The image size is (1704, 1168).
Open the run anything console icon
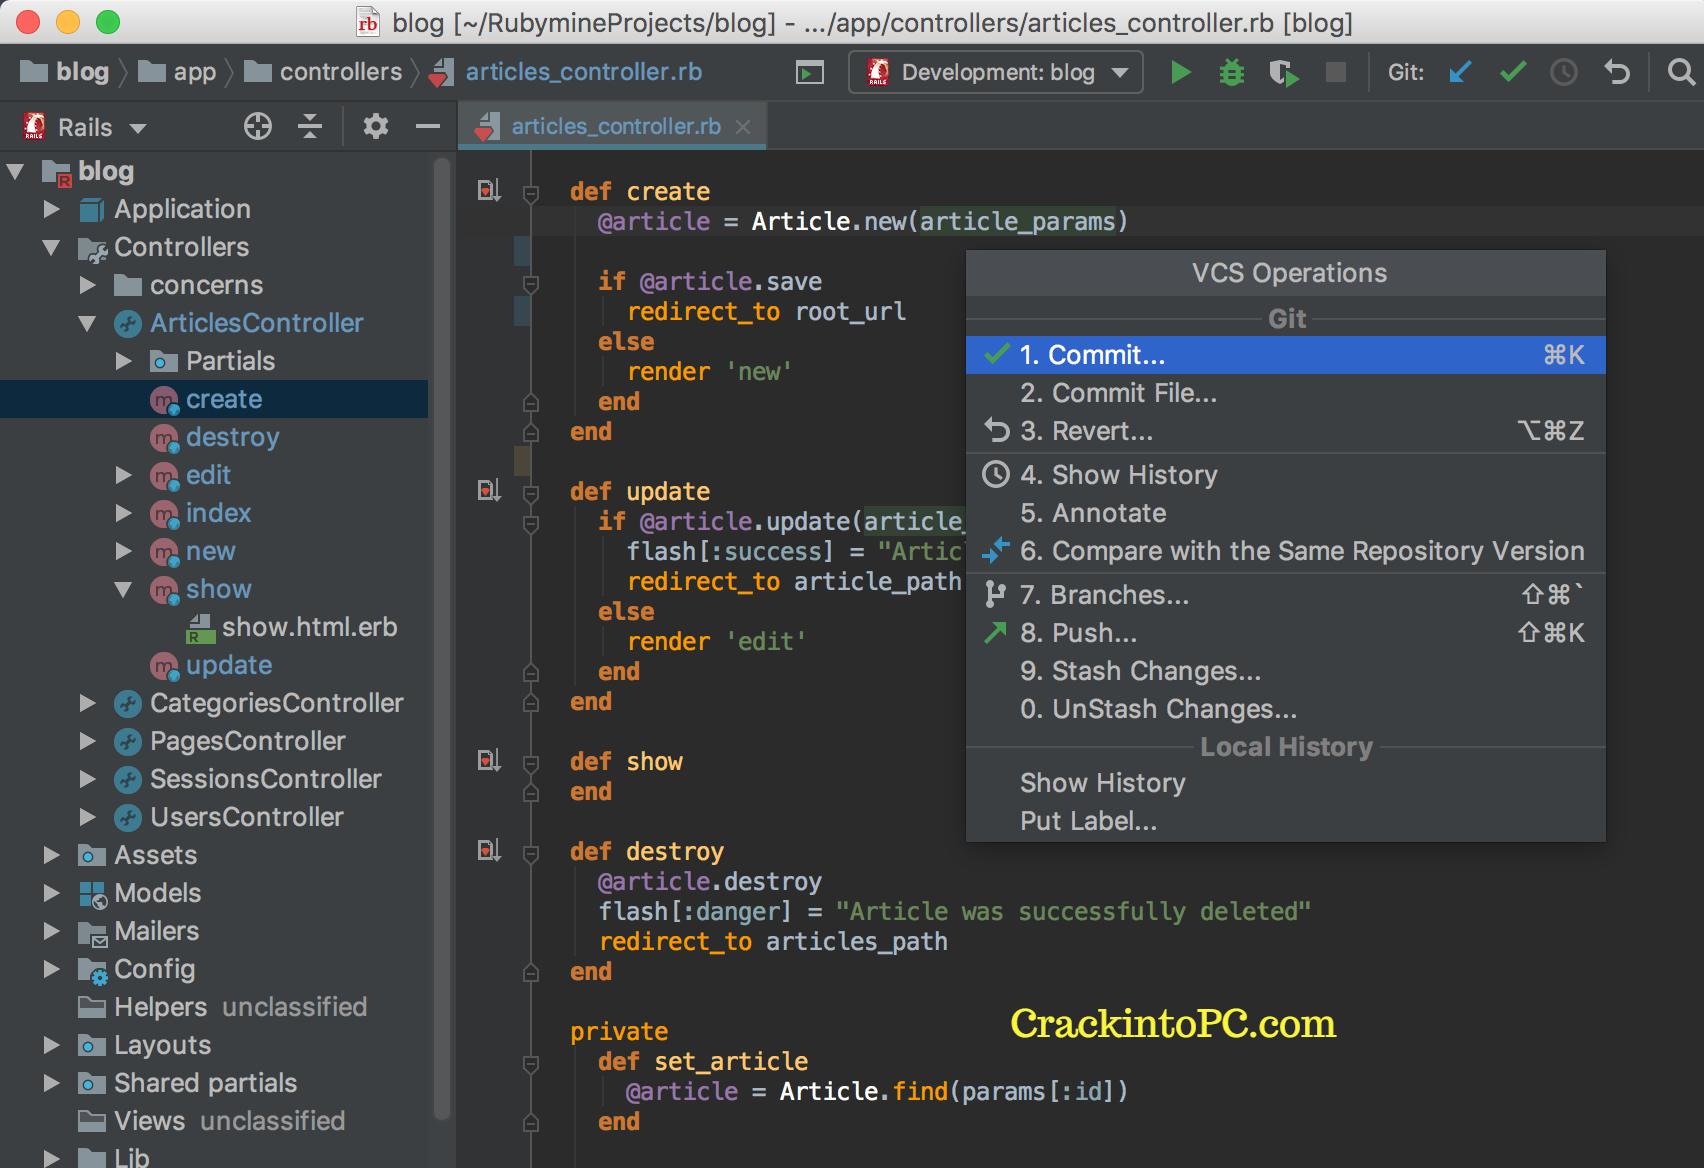(x=810, y=72)
